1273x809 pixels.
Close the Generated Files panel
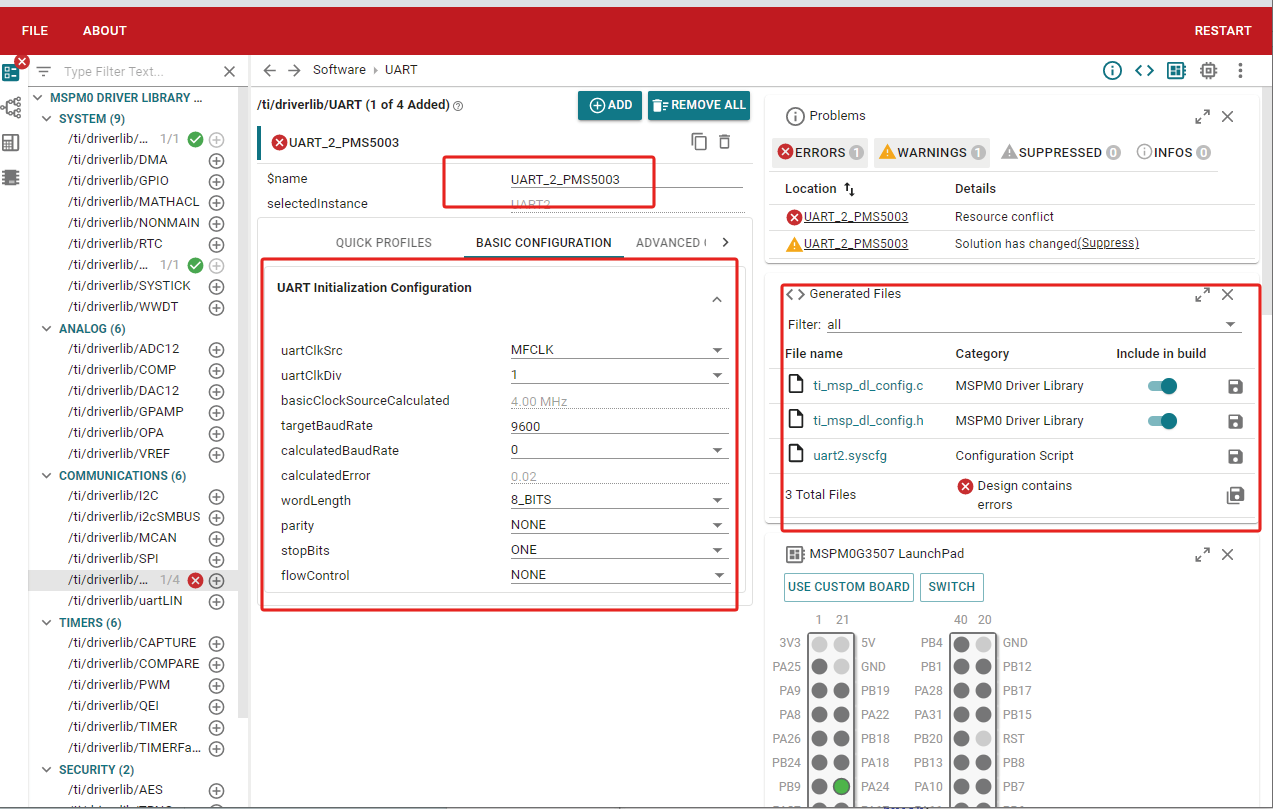1228,295
